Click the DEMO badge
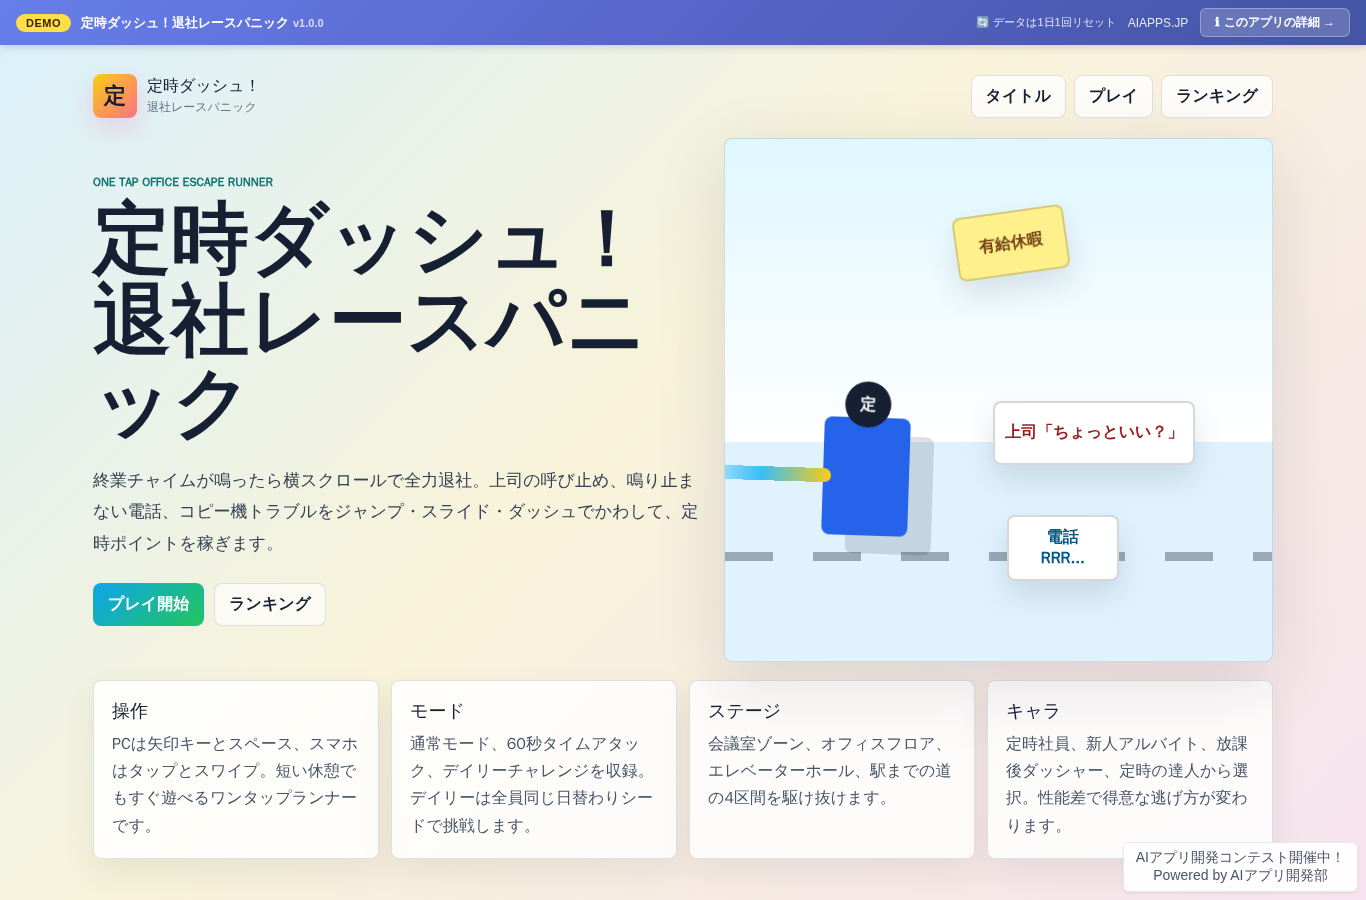Image resolution: width=1366 pixels, height=900 pixels. click(x=43, y=23)
